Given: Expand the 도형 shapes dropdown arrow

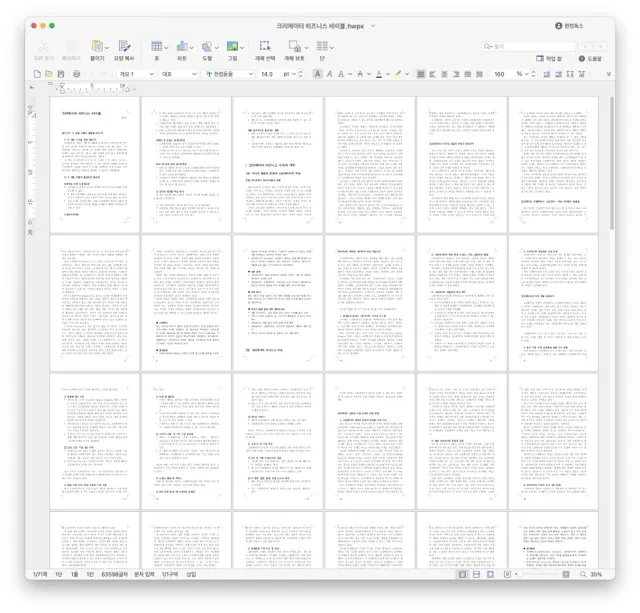Looking at the screenshot, I should click(217, 47).
